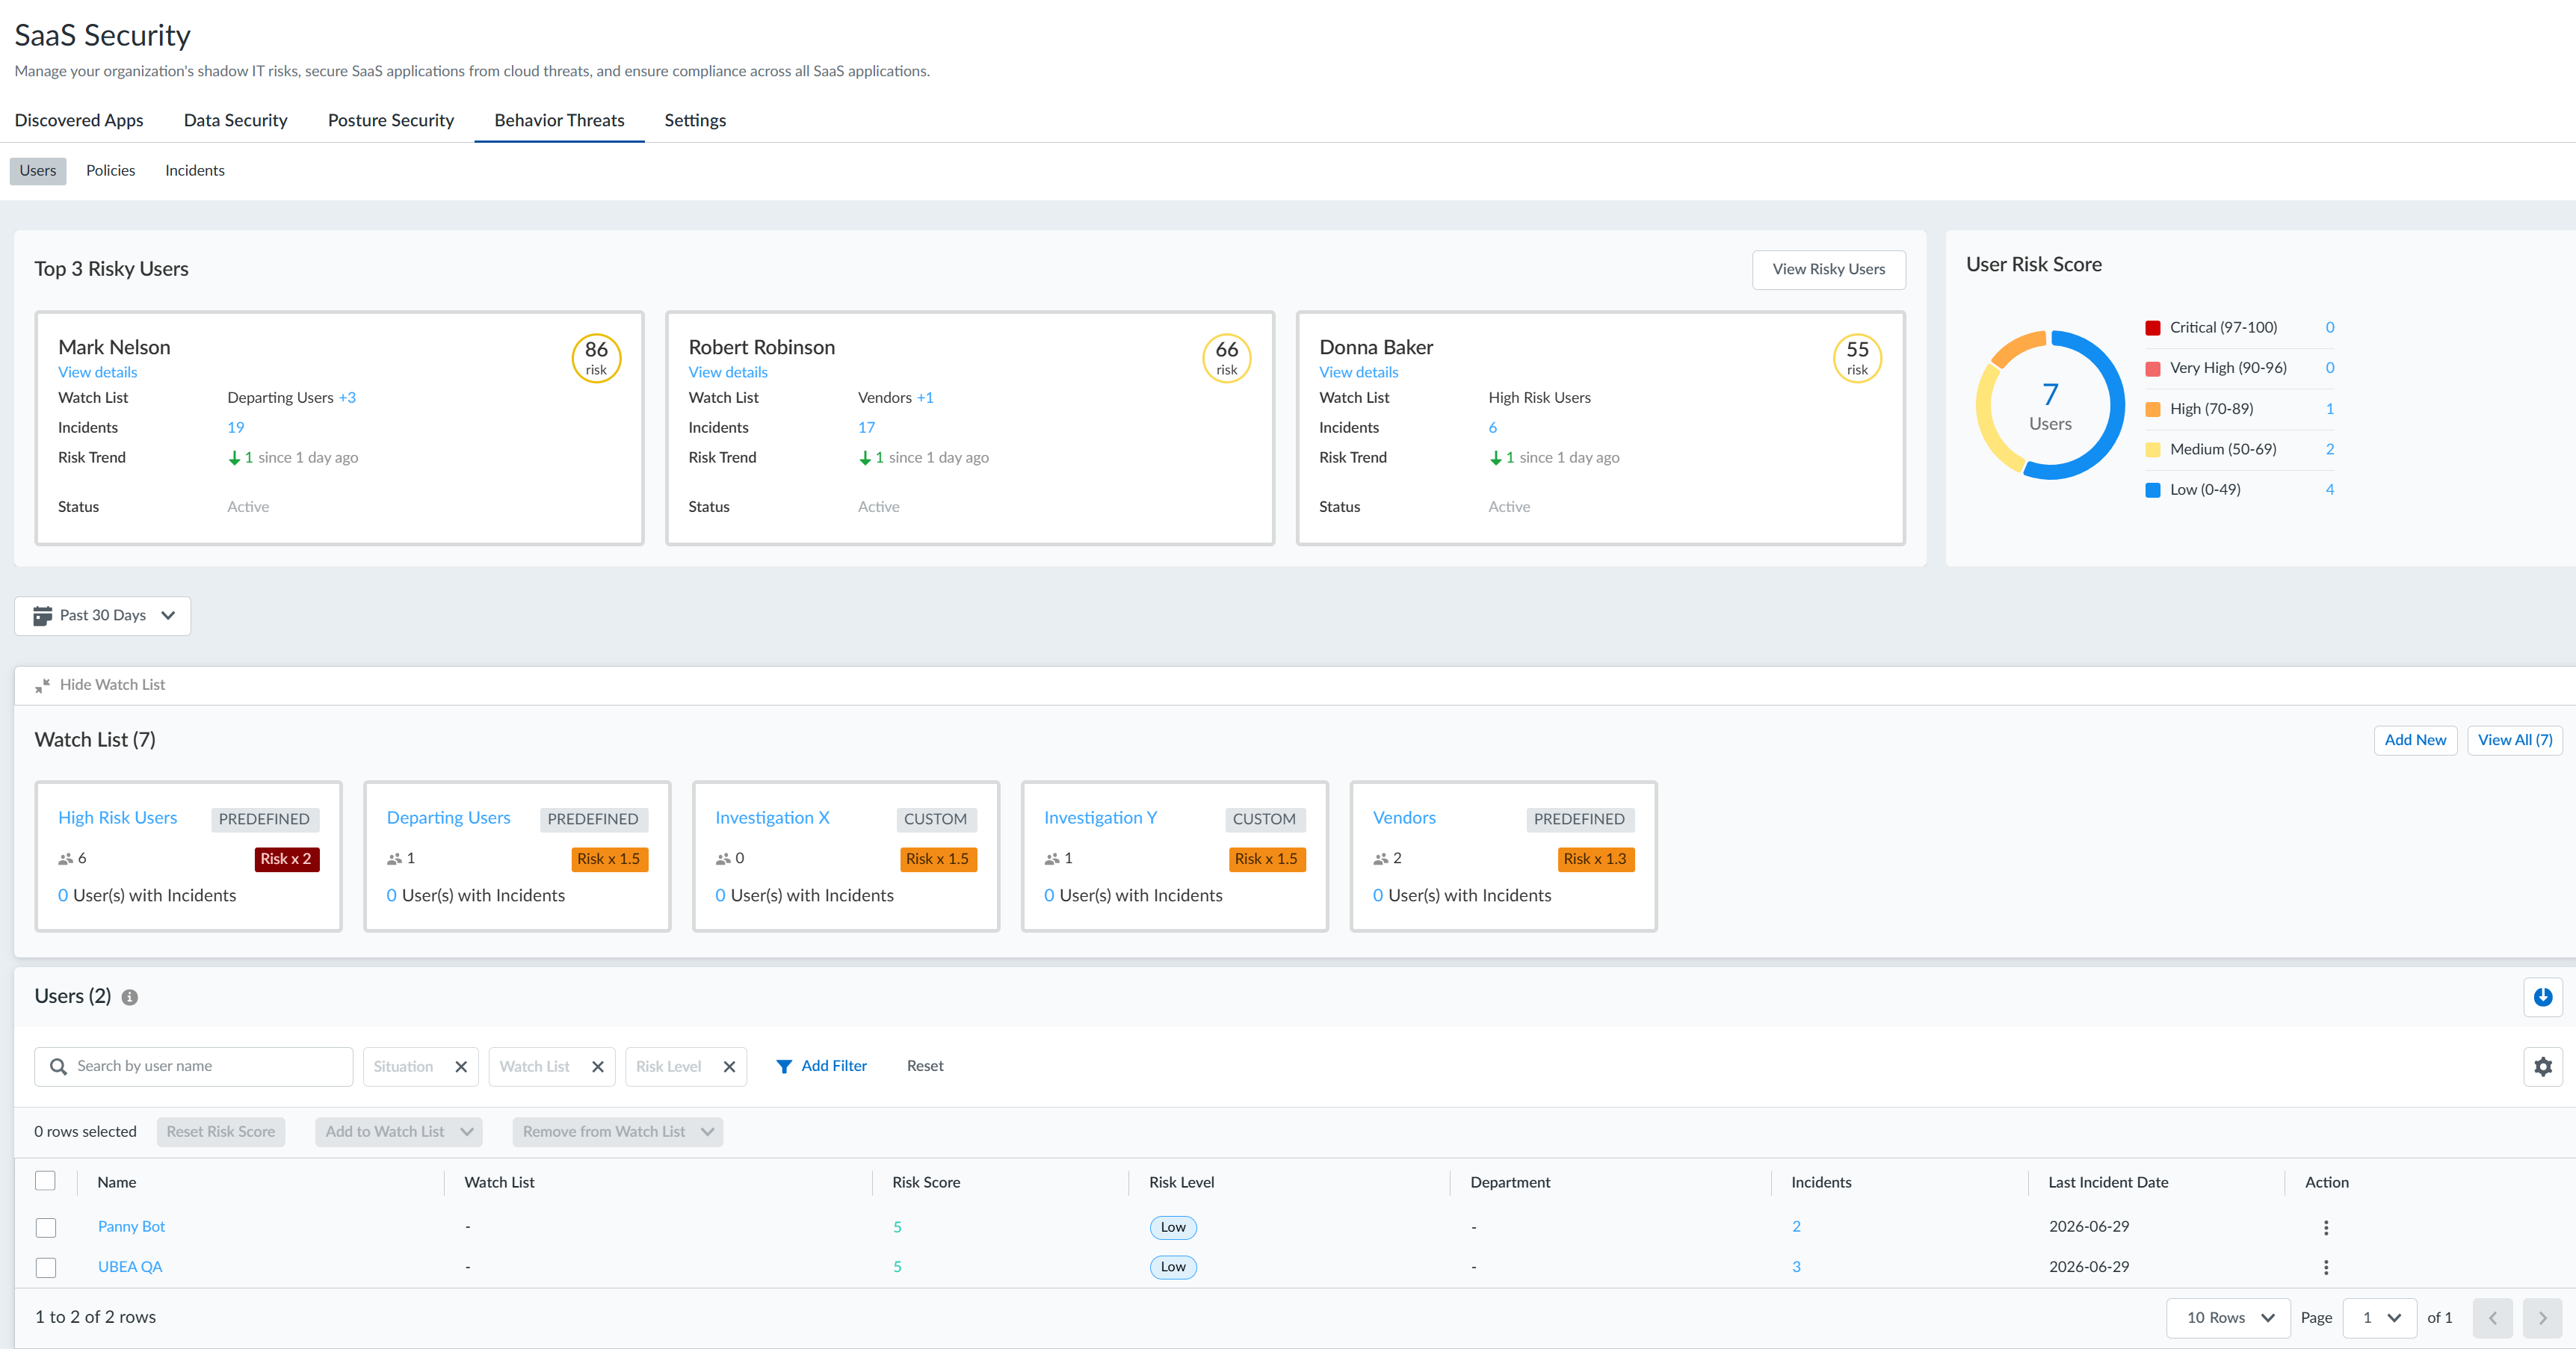
Task: Collapse the watch list with Hide icon
Action: point(42,685)
